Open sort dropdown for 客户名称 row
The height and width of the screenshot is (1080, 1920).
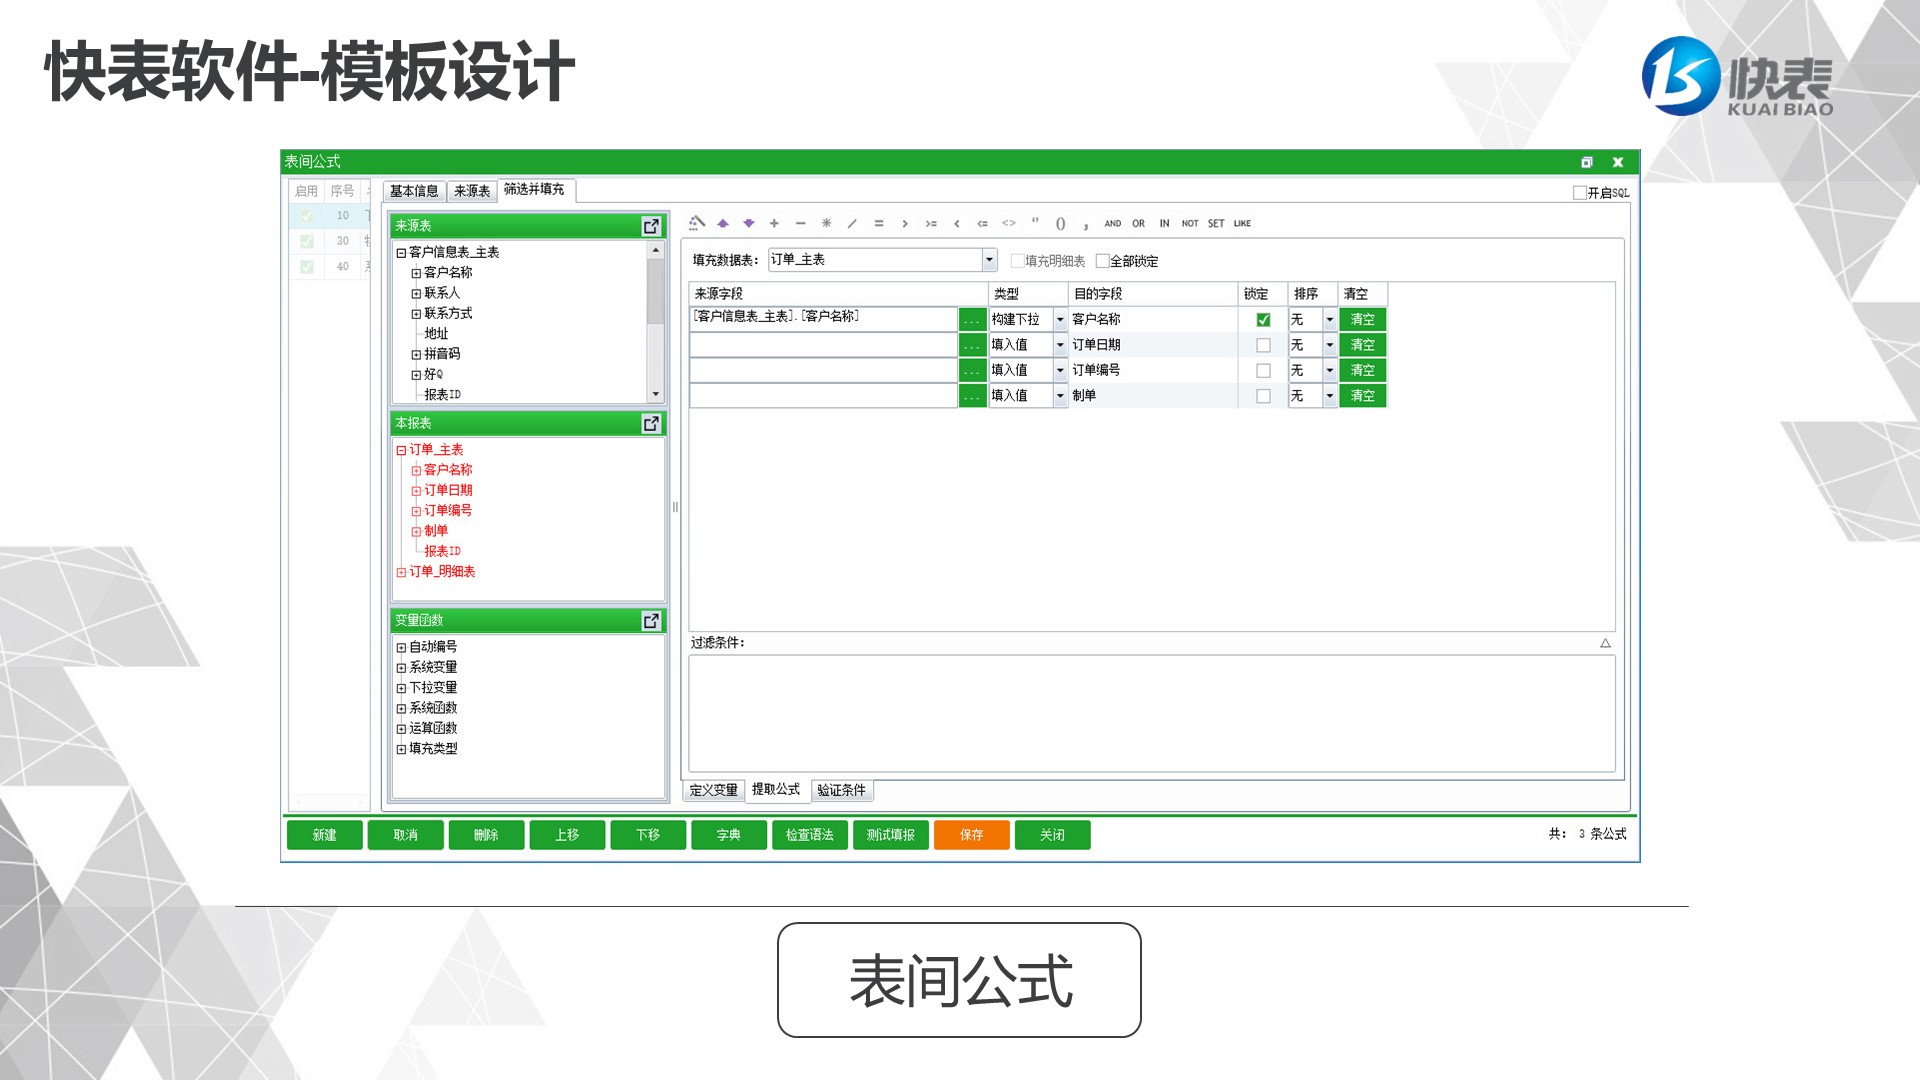pos(1329,320)
